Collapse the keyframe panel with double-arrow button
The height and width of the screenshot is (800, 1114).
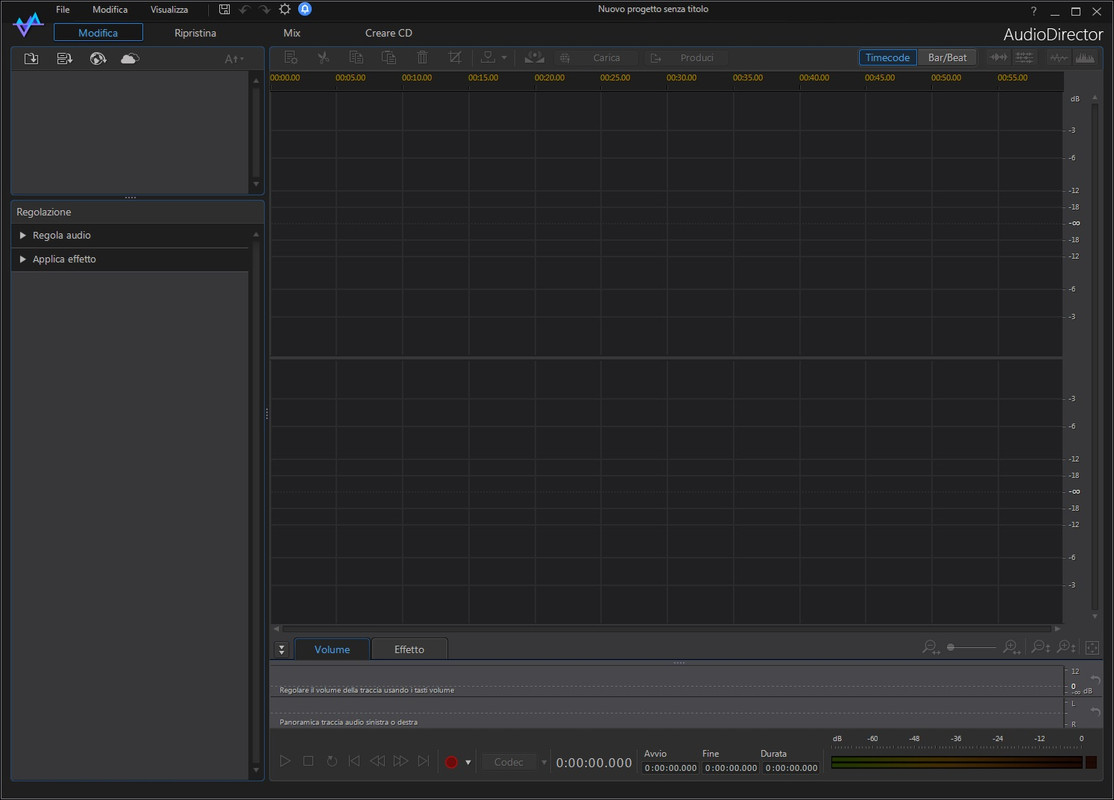tap(281, 649)
